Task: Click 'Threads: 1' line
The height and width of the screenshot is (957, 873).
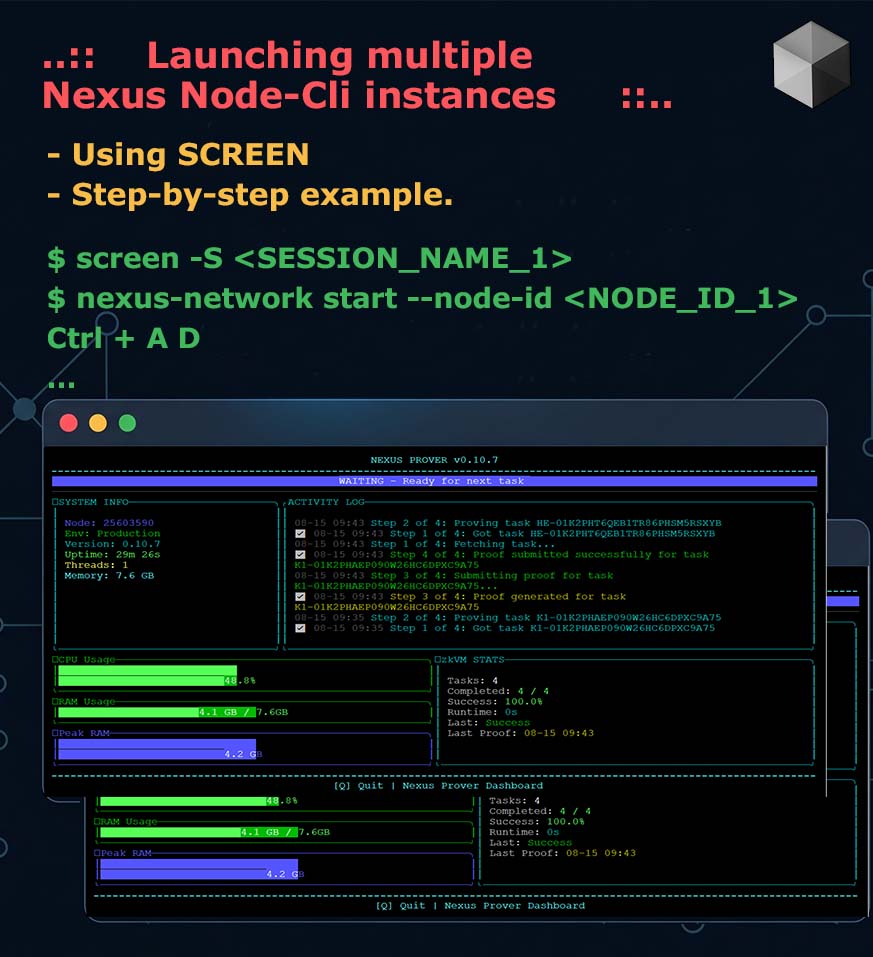Action: point(96,565)
